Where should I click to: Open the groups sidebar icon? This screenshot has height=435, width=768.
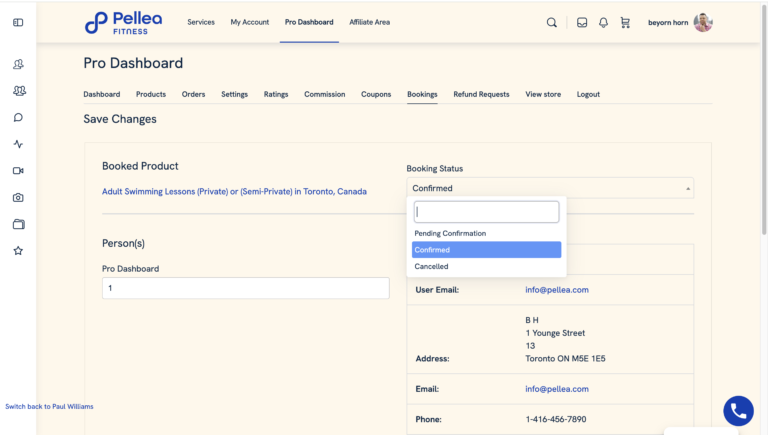coord(19,91)
